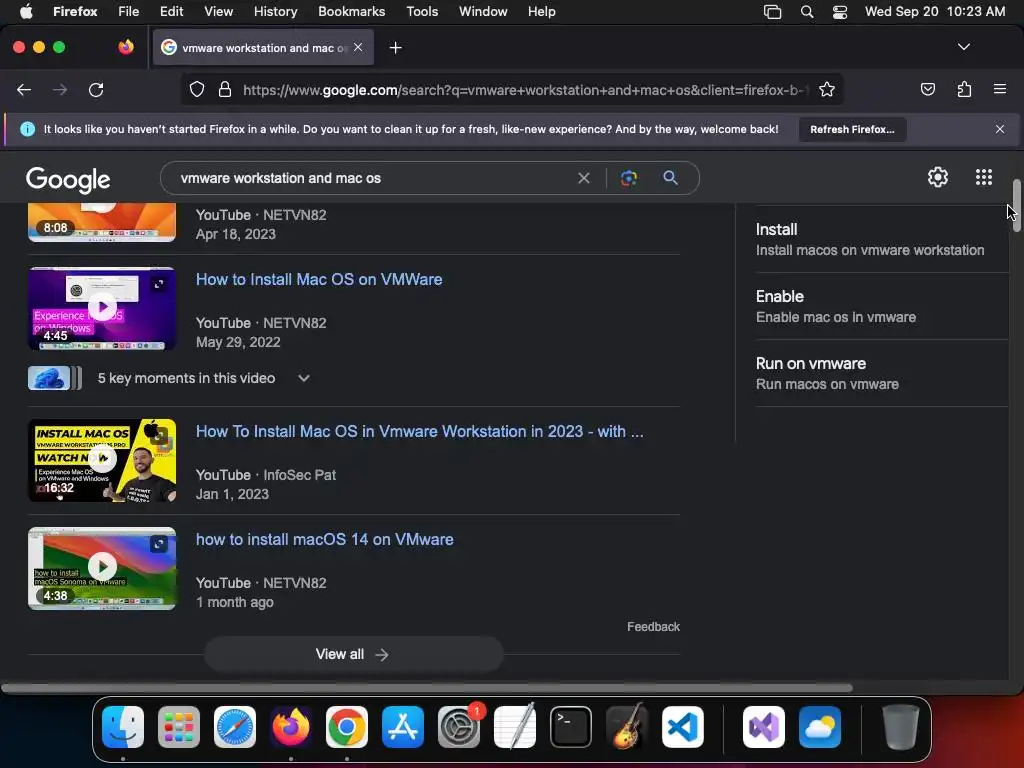Launch Terminal from the dock
The height and width of the screenshot is (768, 1024).
[x=571, y=727]
